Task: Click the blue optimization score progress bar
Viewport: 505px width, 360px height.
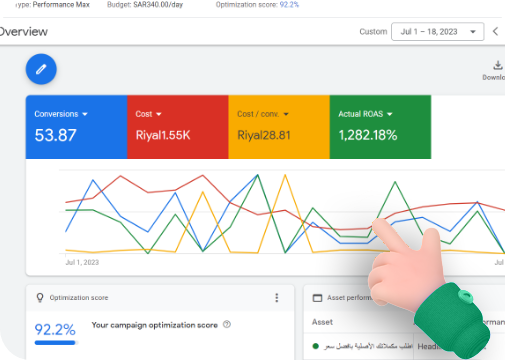Action: click(x=55, y=342)
